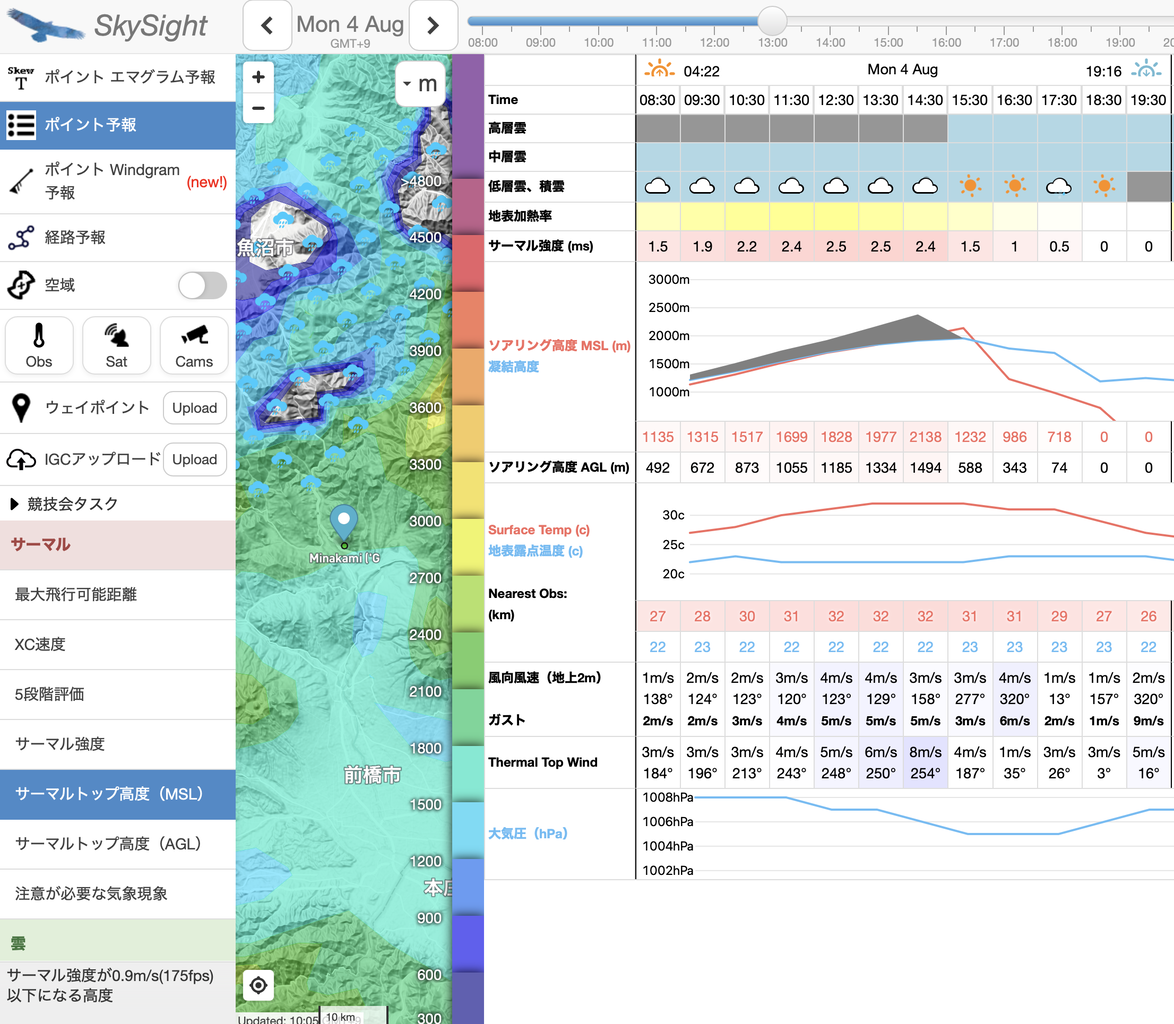This screenshot has height=1024, width=1174.
Task: Click the 12:30 time column header
Action: click(836, 100)
